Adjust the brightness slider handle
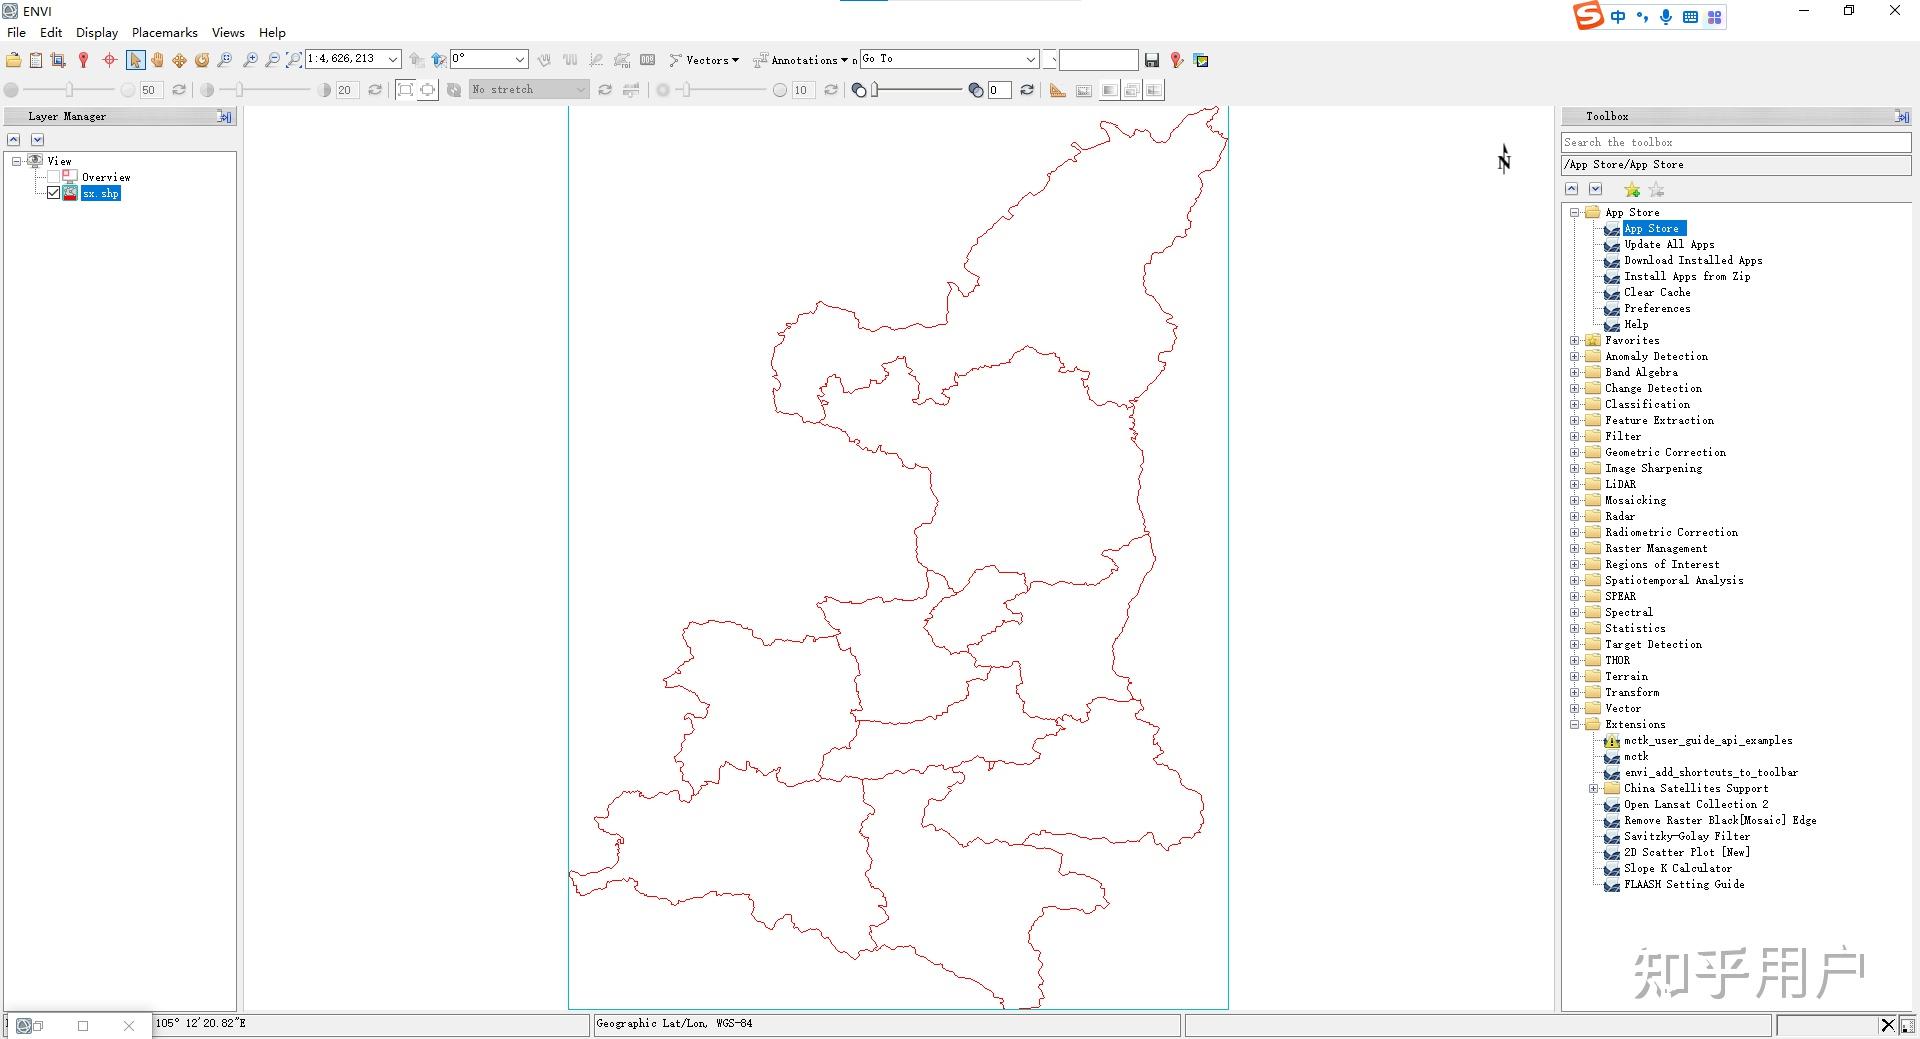 tap(69, 90)
